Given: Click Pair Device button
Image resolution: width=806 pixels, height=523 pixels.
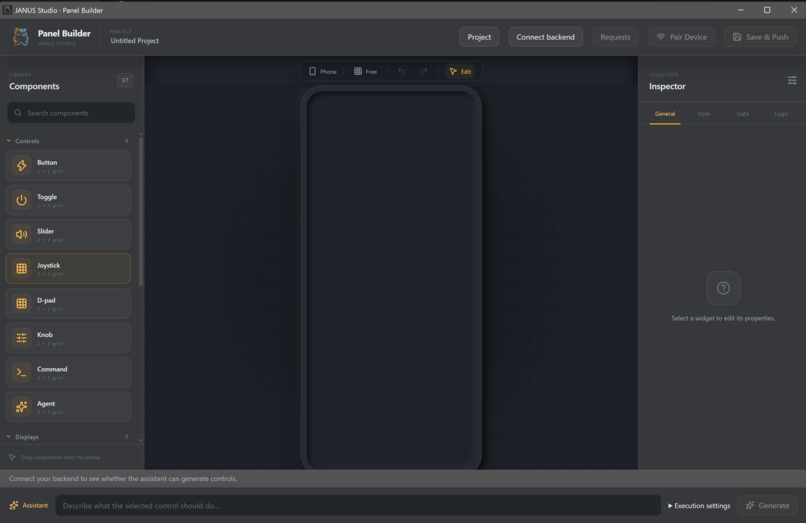Looking at the screenshot, I should click(x=681, y=37).
